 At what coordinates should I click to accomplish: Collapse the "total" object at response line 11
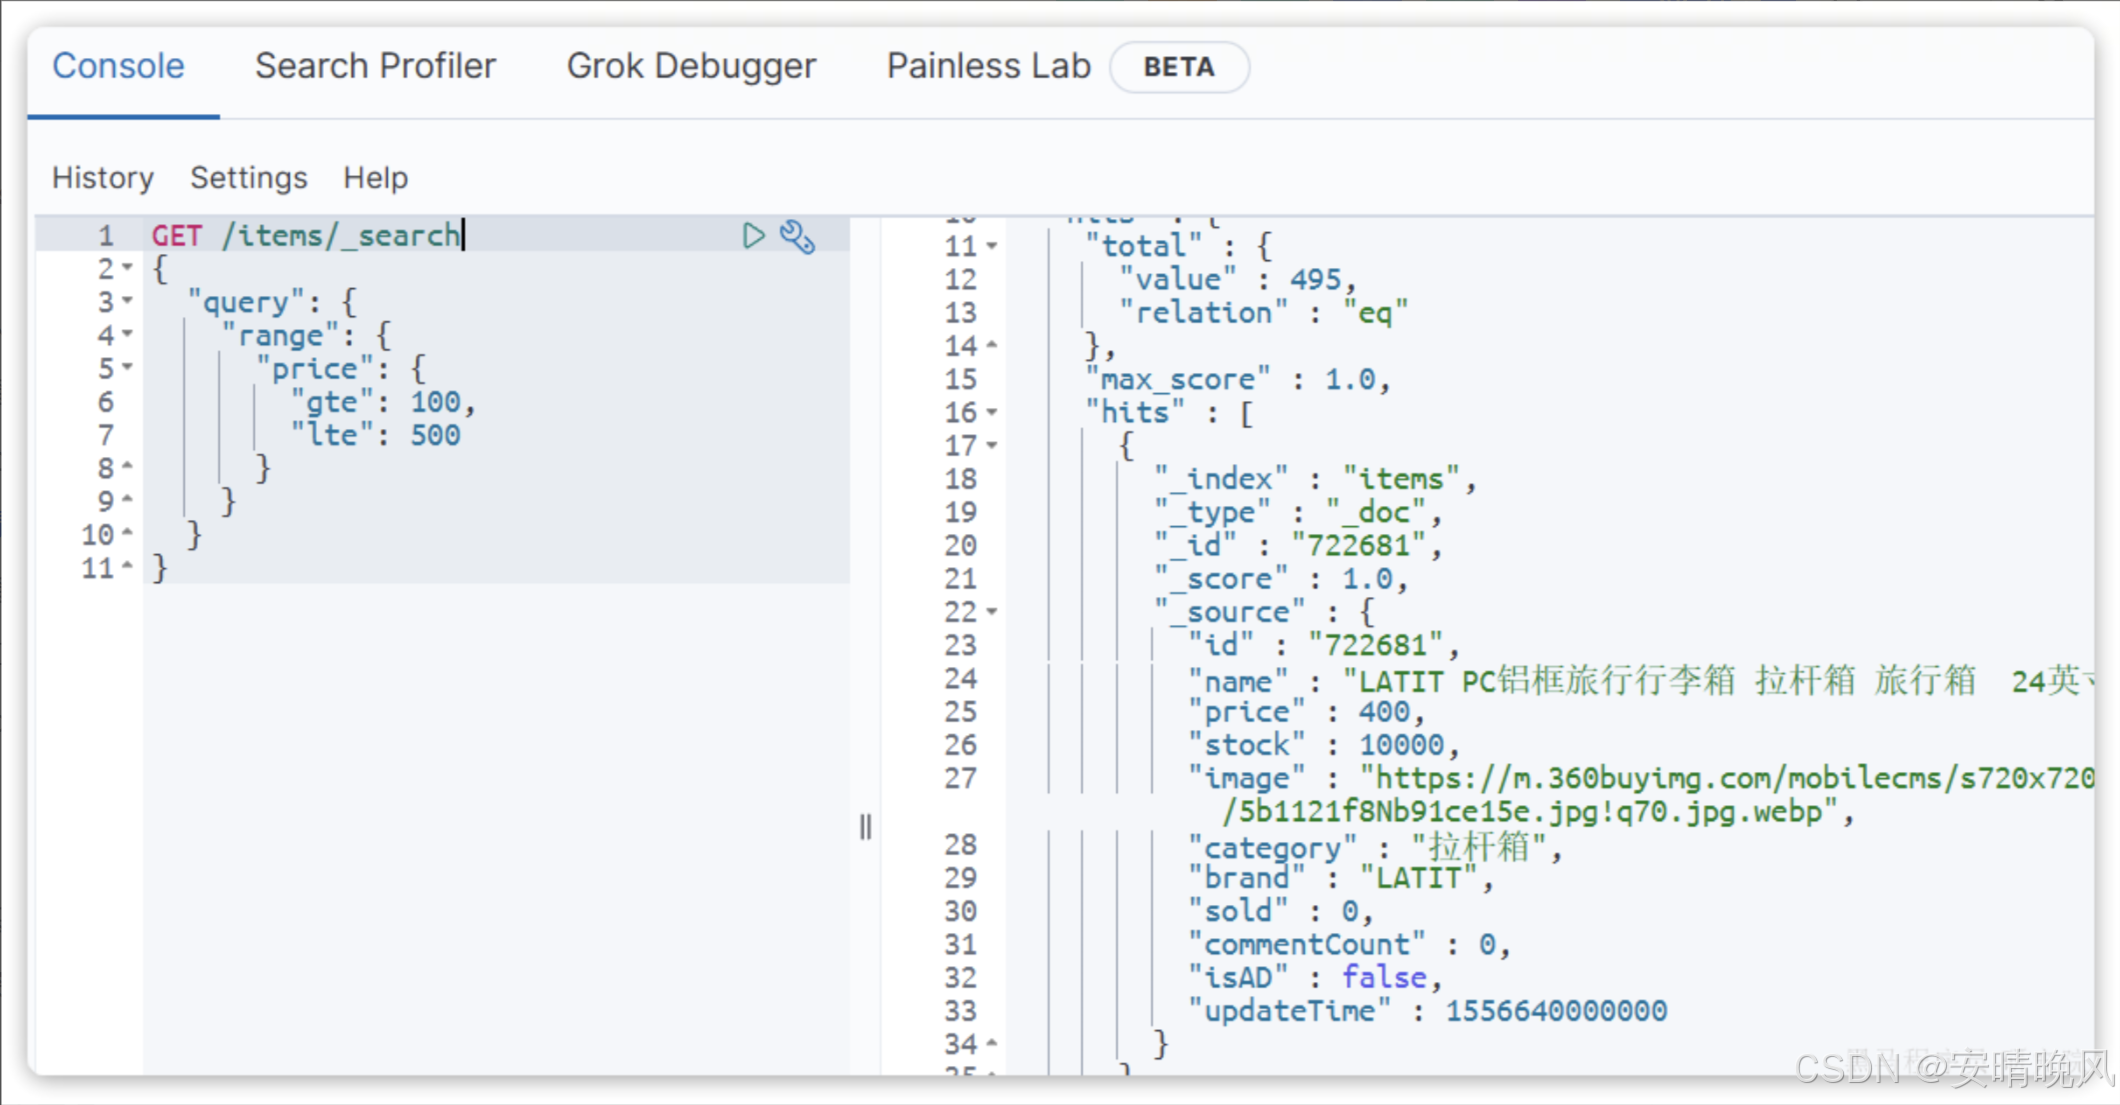tap(991, 246)
